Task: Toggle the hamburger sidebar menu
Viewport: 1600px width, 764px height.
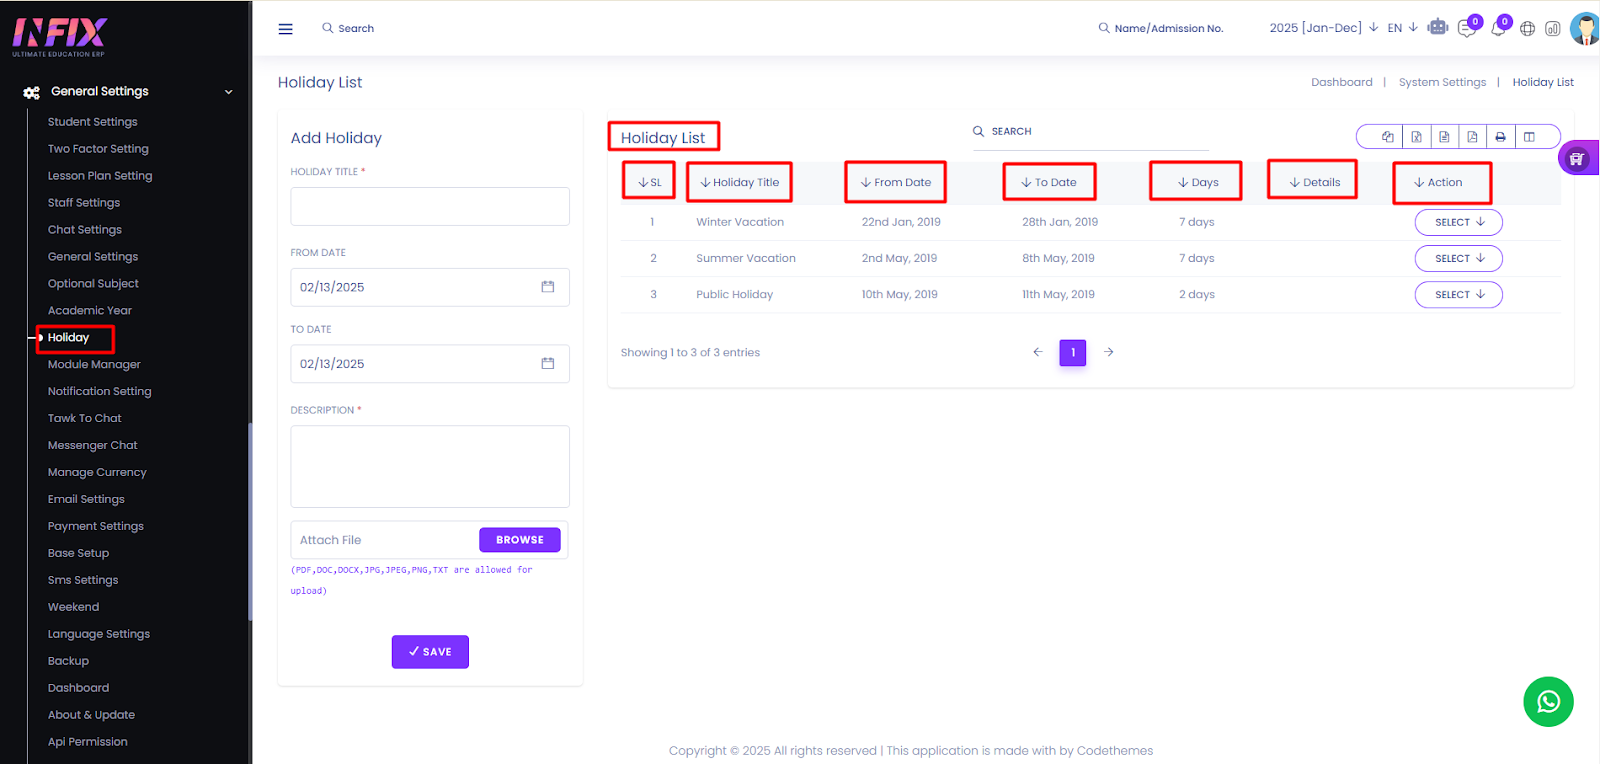Action: [285, 29]
